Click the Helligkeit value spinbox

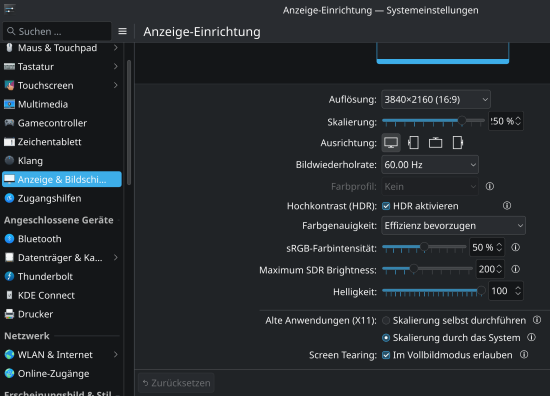pos(506,291)
